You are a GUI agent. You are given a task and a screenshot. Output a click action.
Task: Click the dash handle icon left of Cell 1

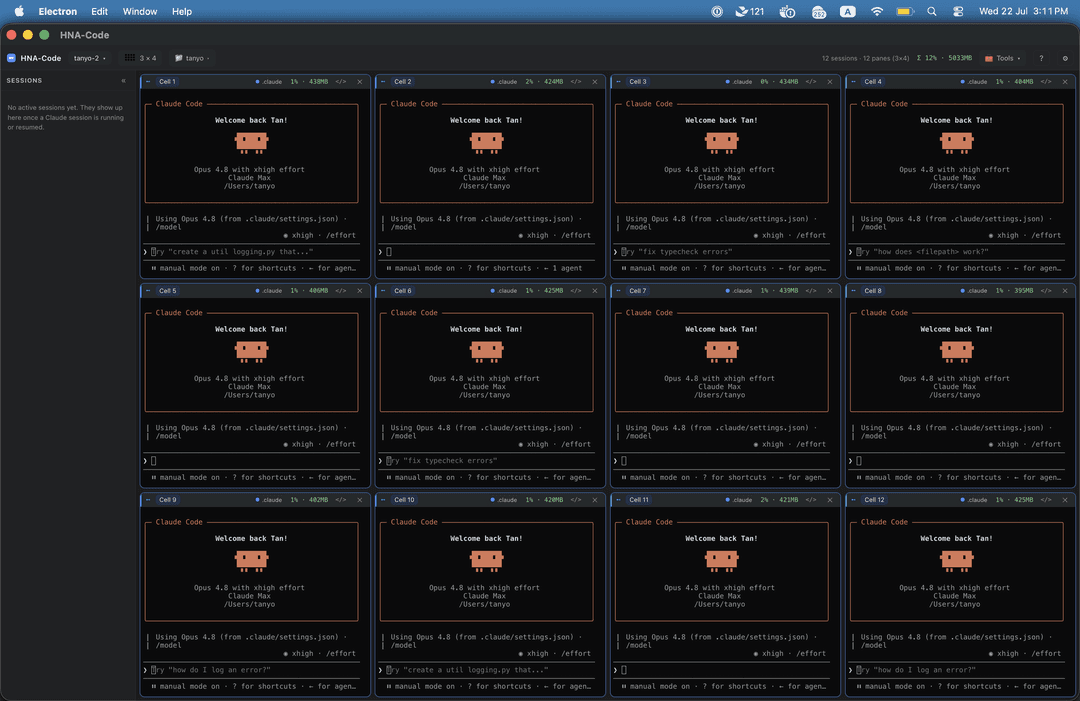148,82
